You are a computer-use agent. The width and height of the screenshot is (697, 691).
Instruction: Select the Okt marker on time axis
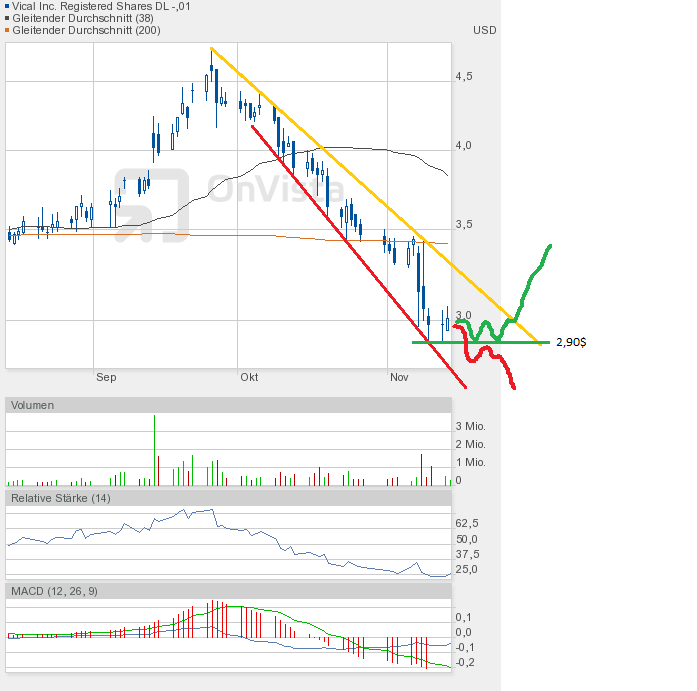click(249, 377)
